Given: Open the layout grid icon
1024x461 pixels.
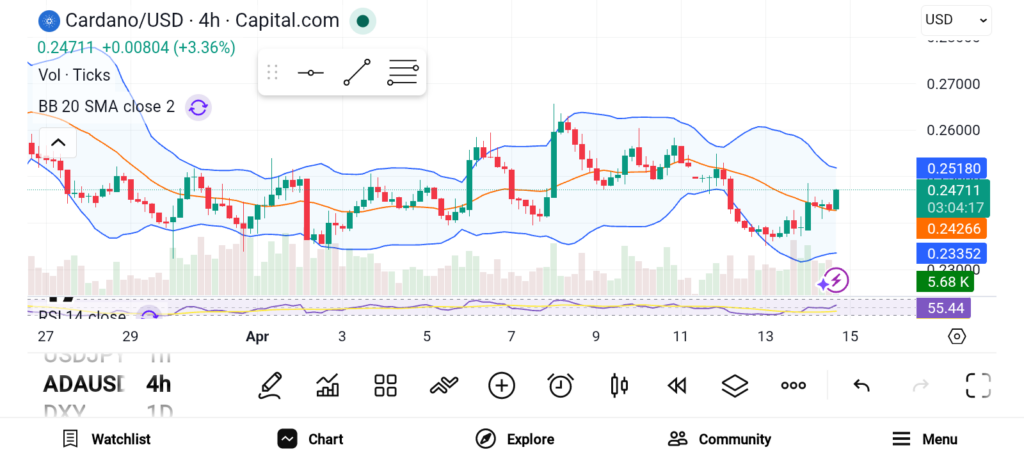Looking at the screenshot, I should (x=385, y=385).
